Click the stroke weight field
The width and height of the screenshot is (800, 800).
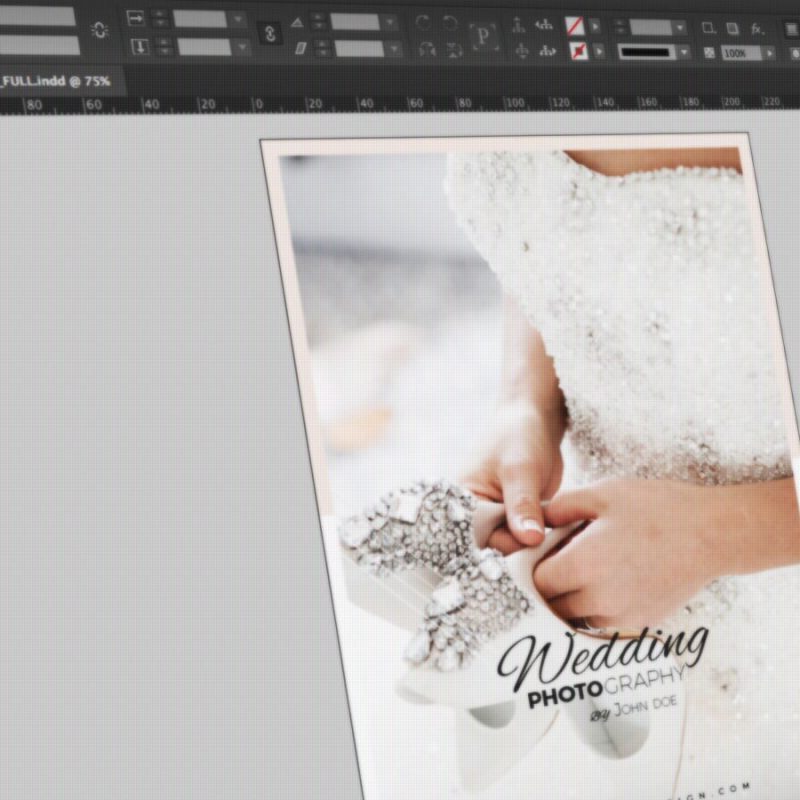tap(651, 28)
